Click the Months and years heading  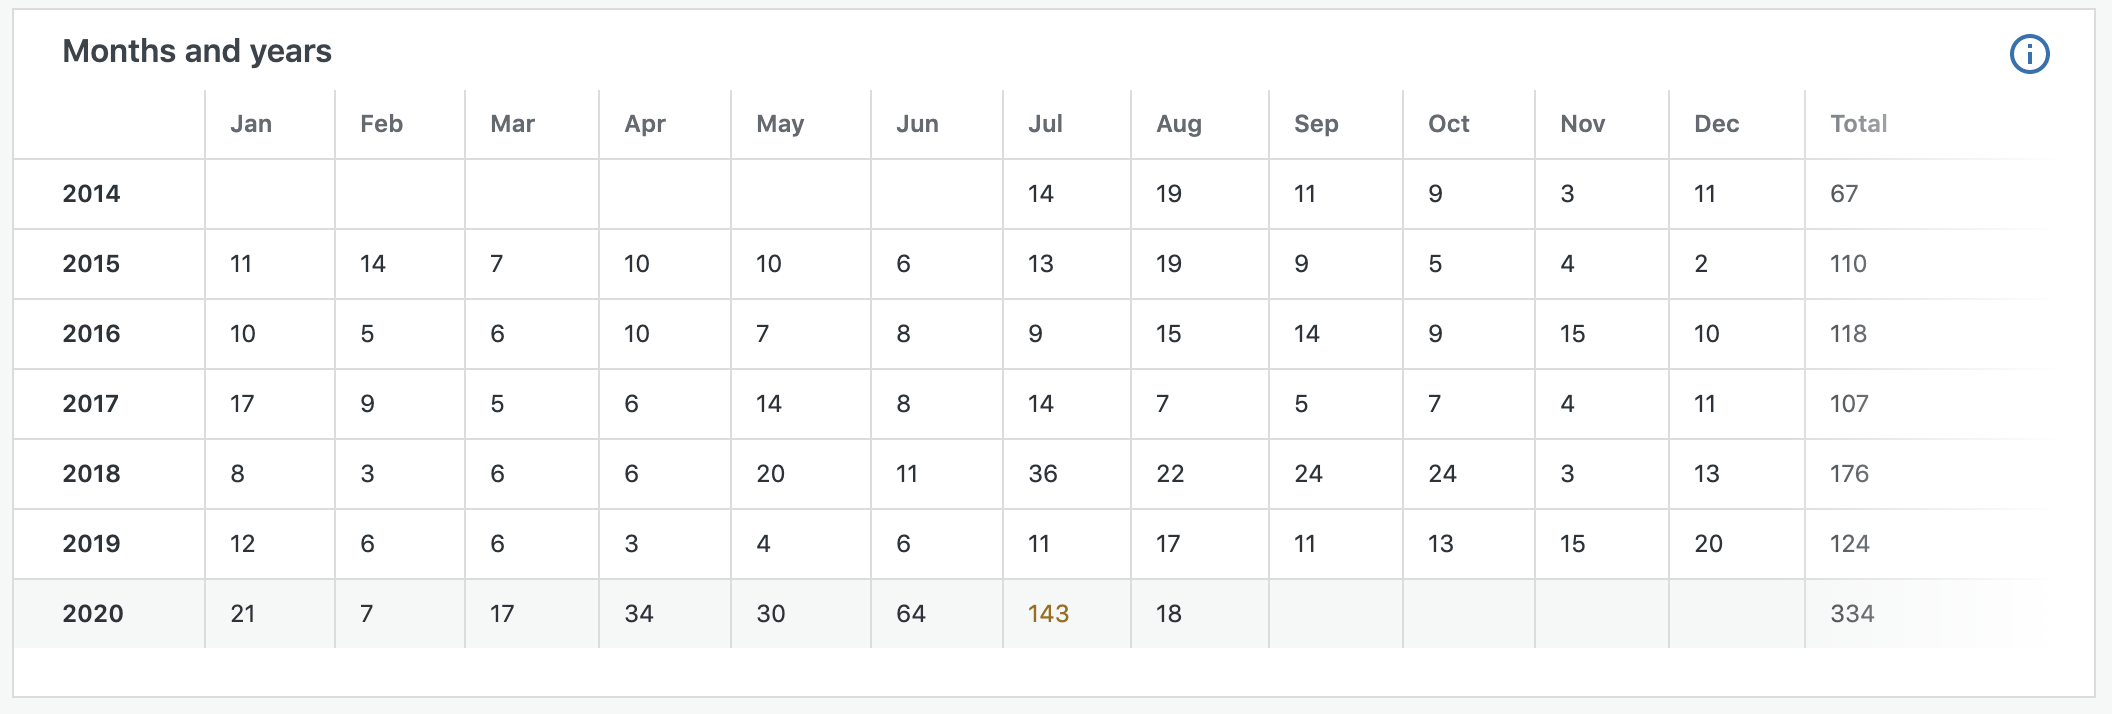click(x=197, y=51)
